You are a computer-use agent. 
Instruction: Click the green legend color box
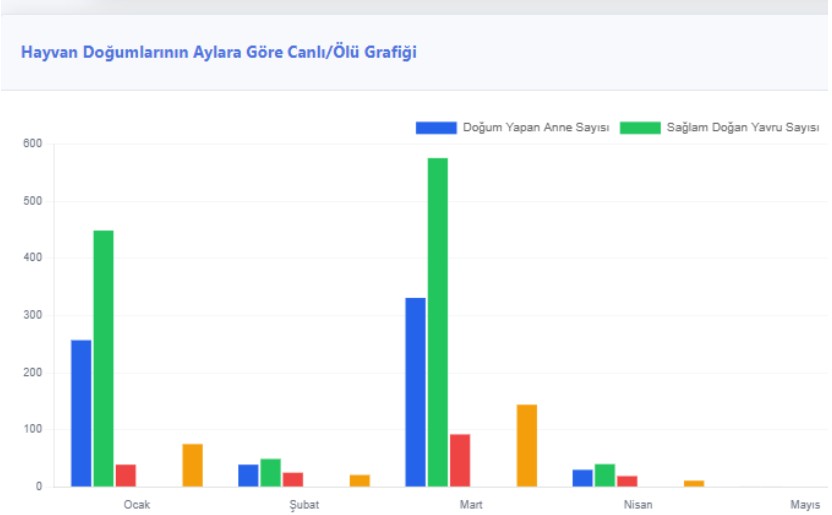click(x=640, y=128)
